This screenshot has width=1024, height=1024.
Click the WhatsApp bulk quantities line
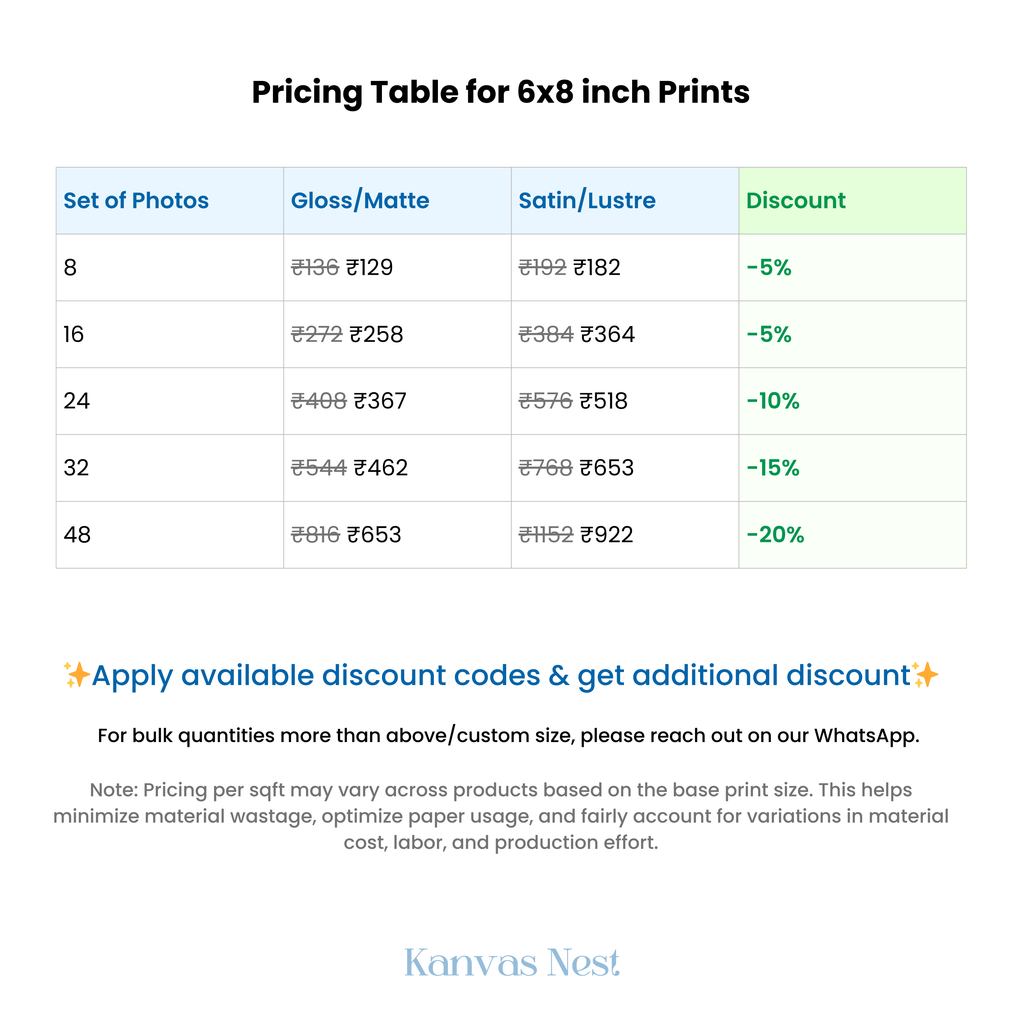click(508, 735)
